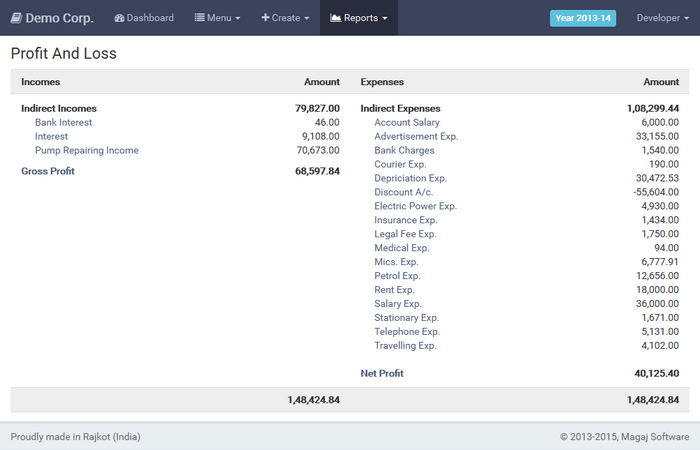View the Electric Power Exp. account
This screenshot has height=450, width=700.
[415, 206]
